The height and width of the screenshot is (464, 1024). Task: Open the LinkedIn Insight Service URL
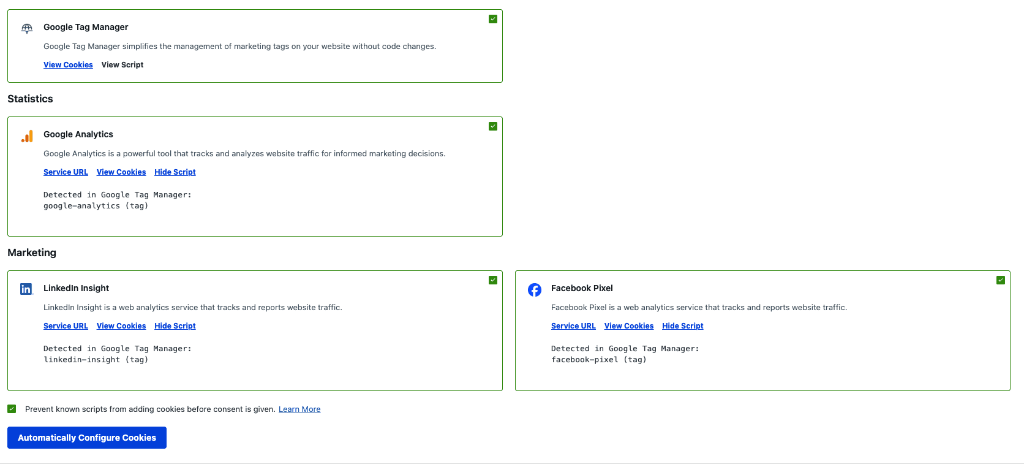(x=65, y=326)
